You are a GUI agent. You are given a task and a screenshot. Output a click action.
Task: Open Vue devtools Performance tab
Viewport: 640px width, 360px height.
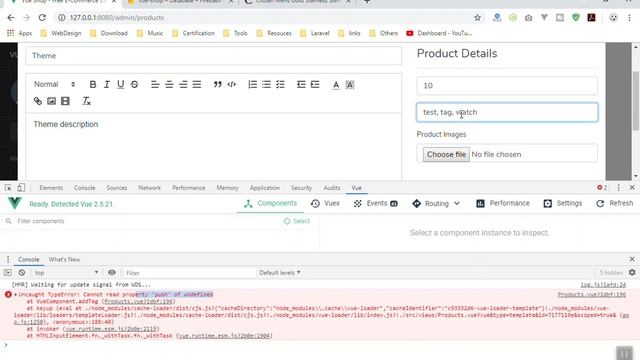pyautogui.click(x=503, y=203)
